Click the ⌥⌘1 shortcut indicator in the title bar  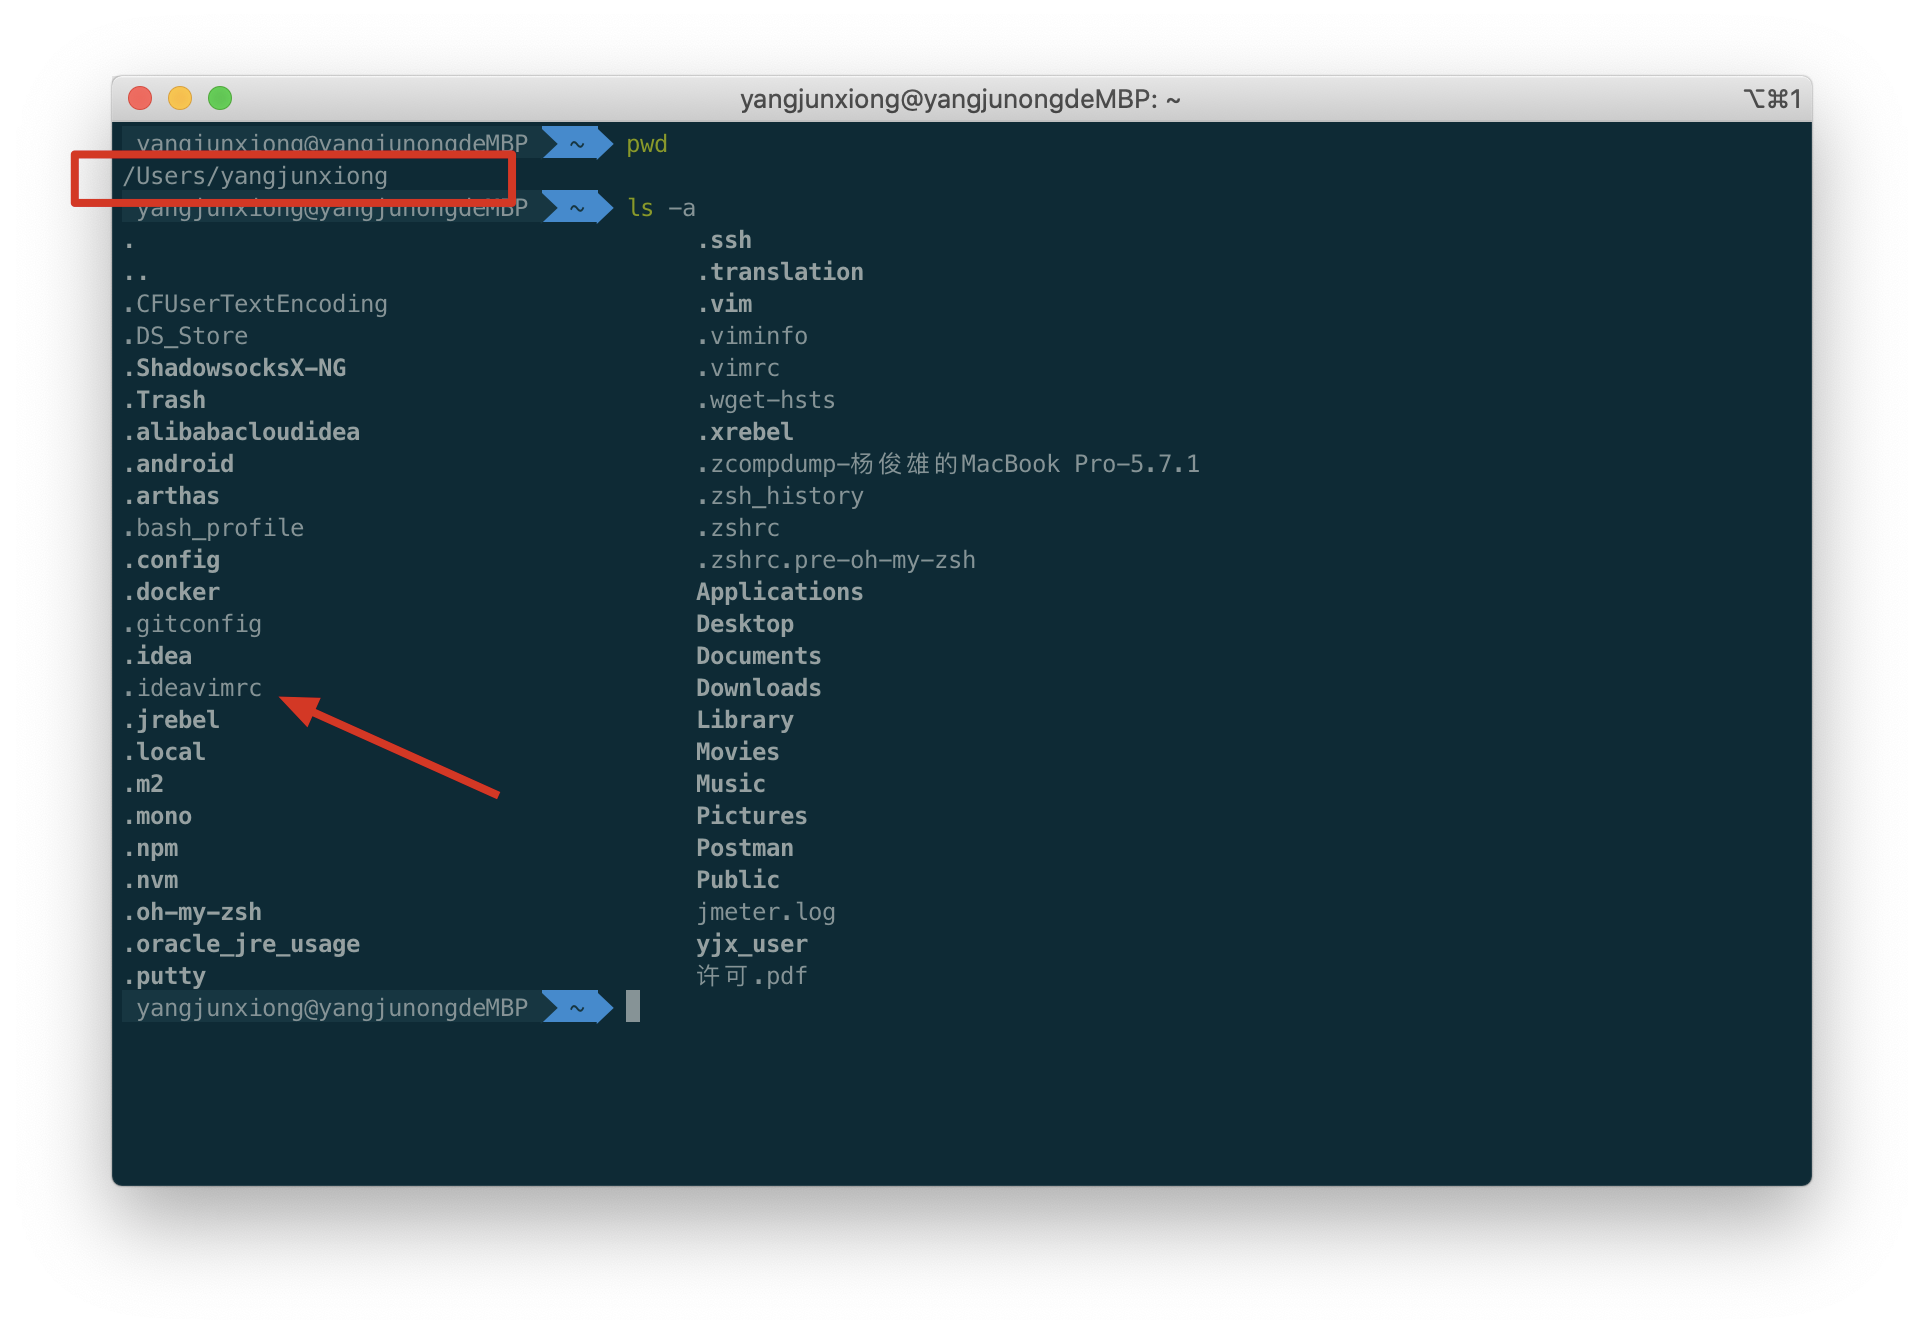(1772, 99)
